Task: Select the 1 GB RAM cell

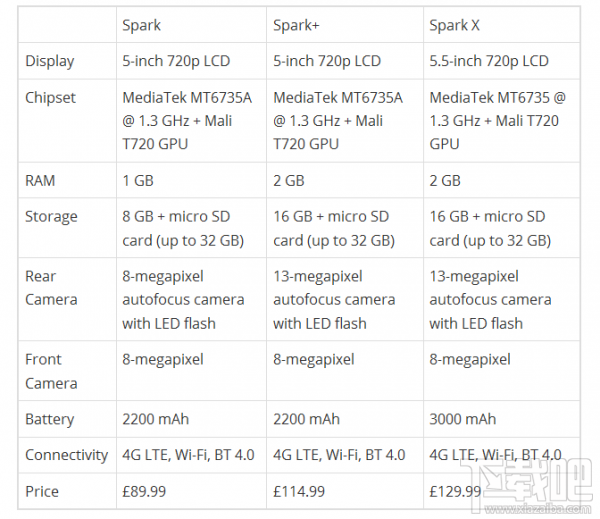Action: pos(138,181)
